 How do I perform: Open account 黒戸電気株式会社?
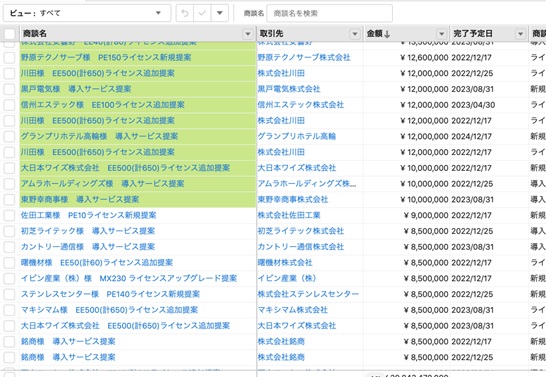(x=289, y=89)
